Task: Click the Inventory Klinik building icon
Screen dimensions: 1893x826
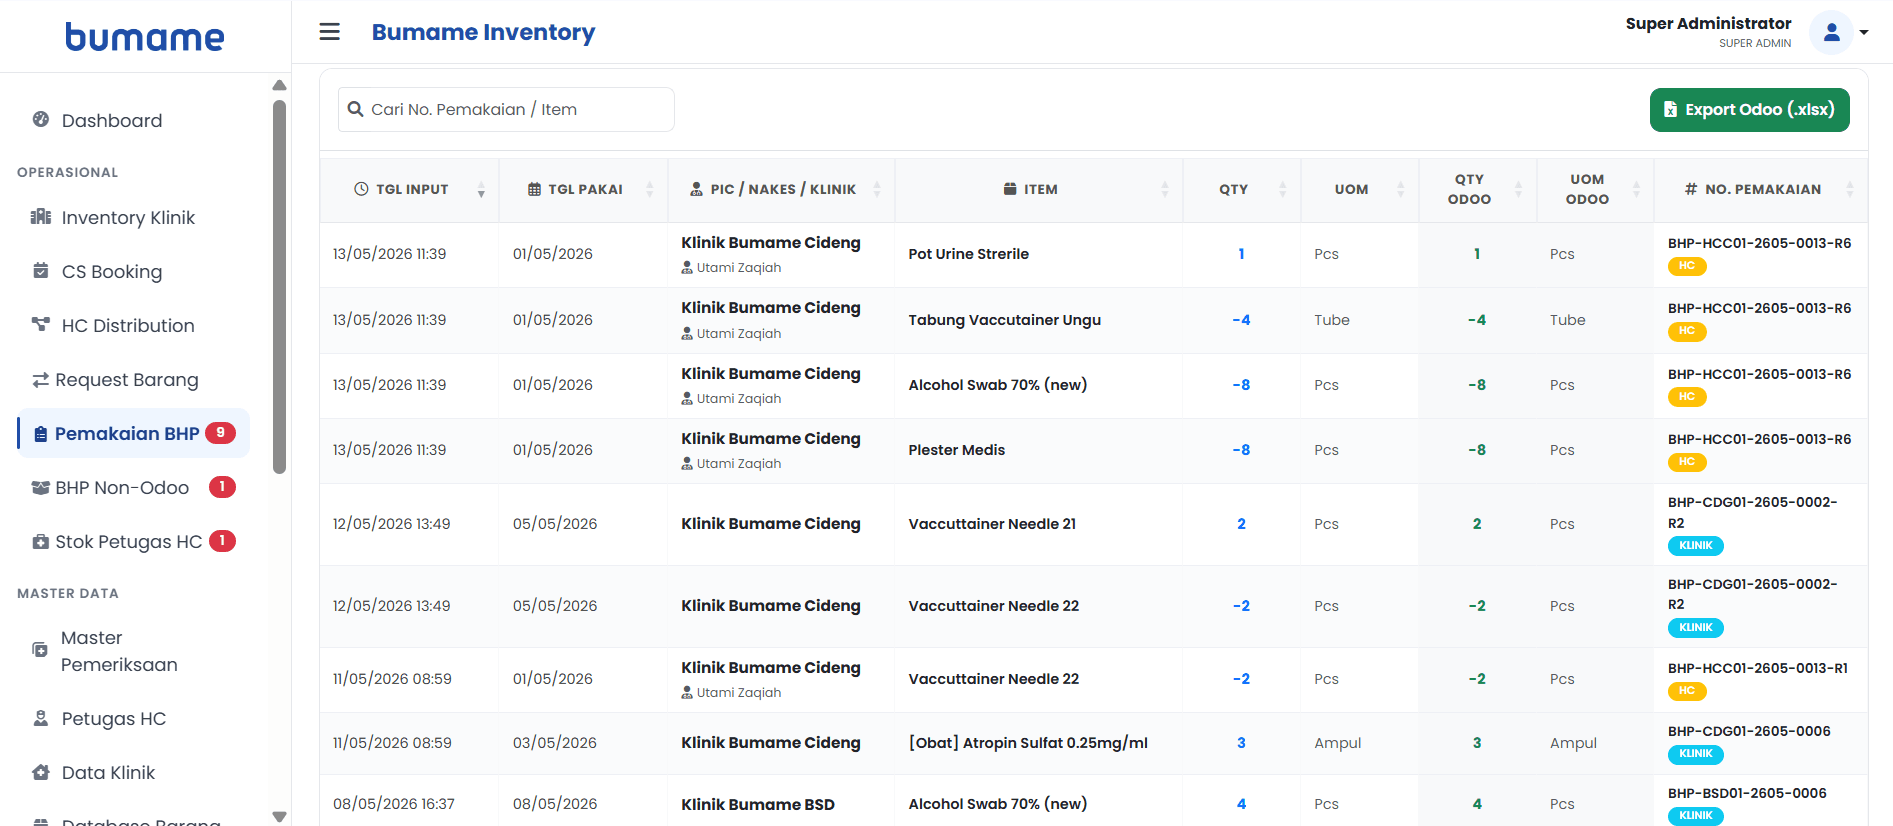Action: click(41, 216)
